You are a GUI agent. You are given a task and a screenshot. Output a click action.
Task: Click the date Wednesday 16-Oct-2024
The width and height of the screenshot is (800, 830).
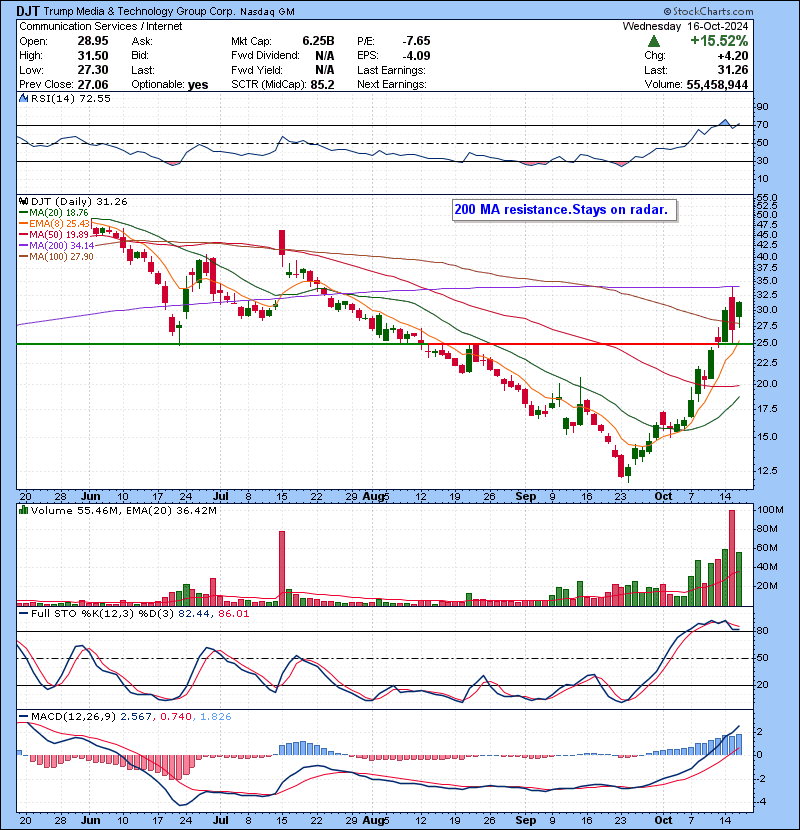coord(685,26)
